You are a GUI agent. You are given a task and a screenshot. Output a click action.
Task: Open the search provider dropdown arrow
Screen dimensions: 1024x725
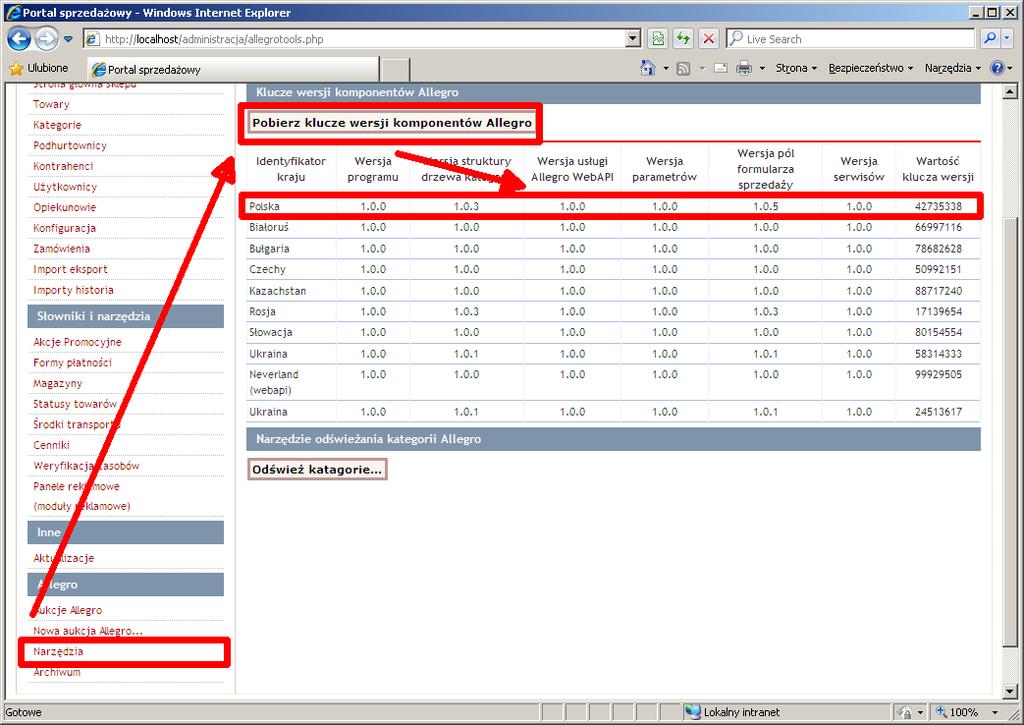[x=1006, y=39]
